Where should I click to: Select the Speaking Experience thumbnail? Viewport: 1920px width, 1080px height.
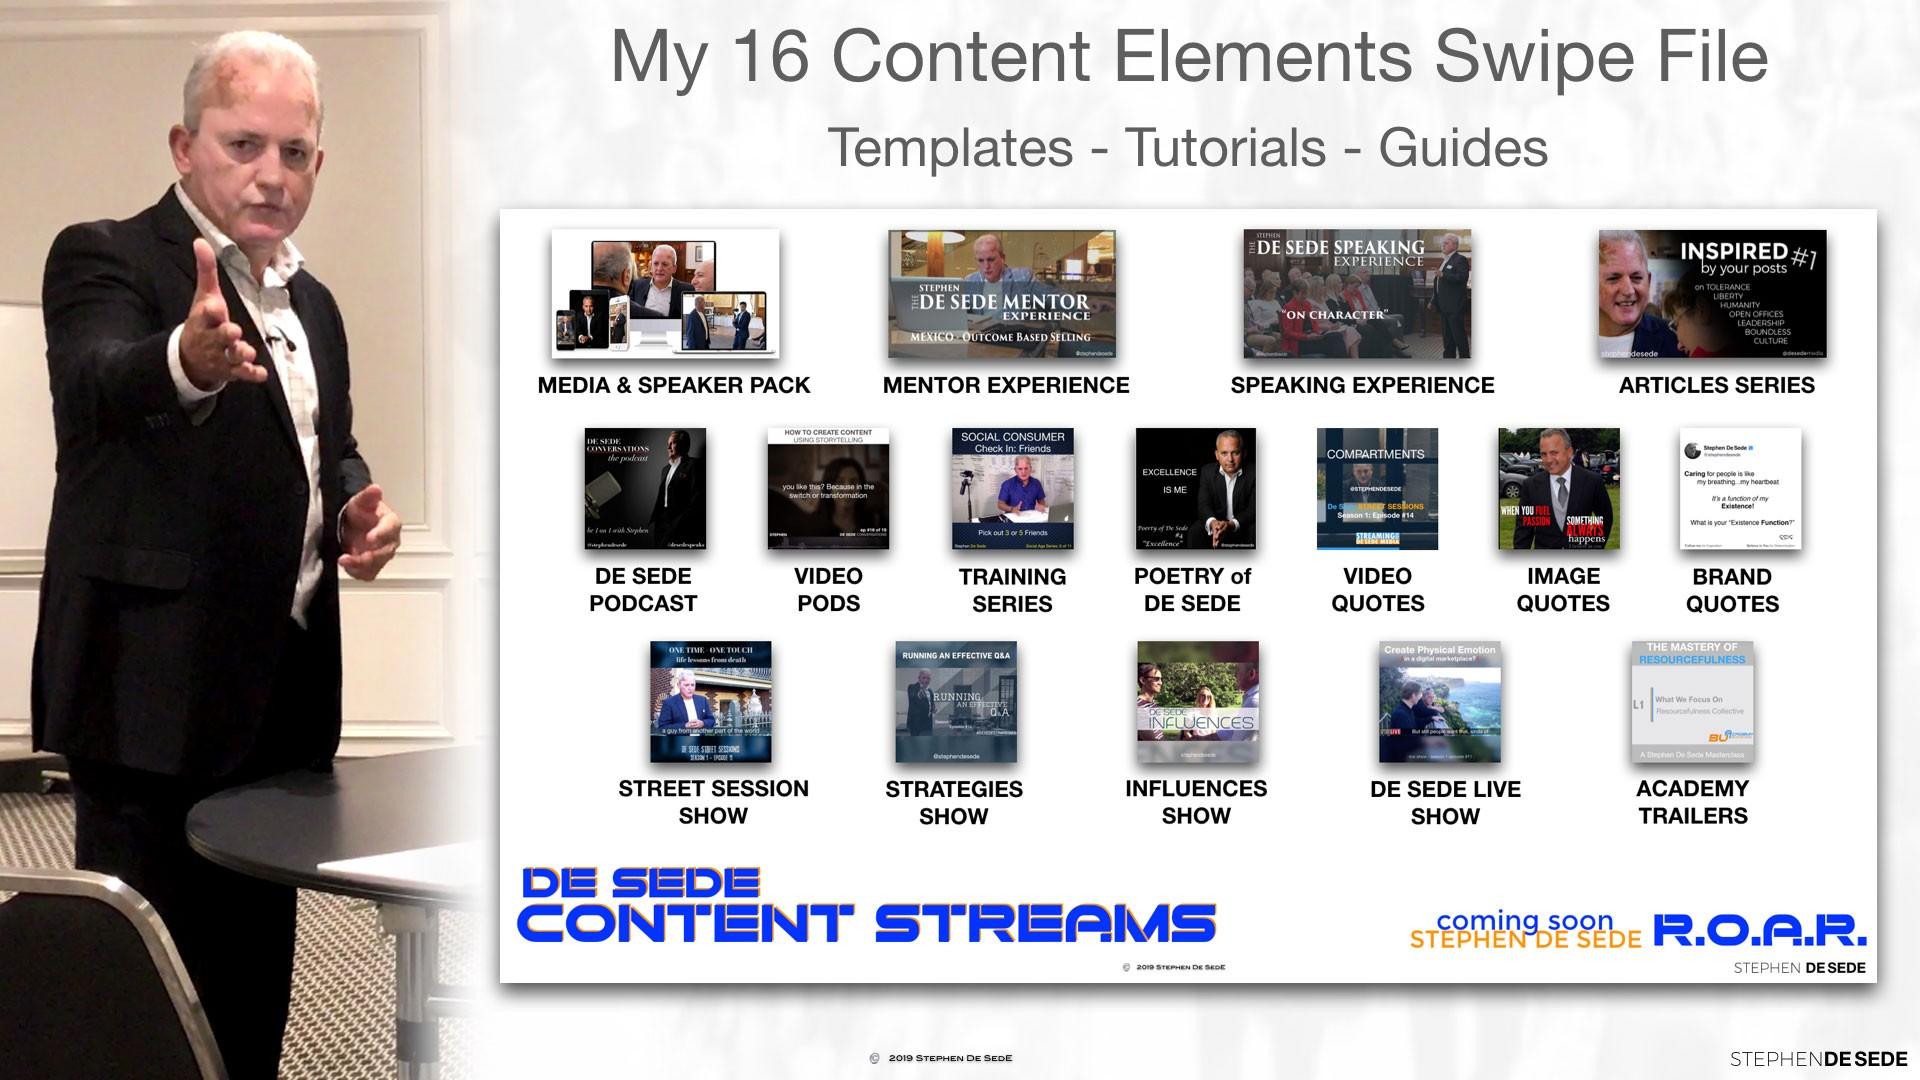coord(1357,294)
